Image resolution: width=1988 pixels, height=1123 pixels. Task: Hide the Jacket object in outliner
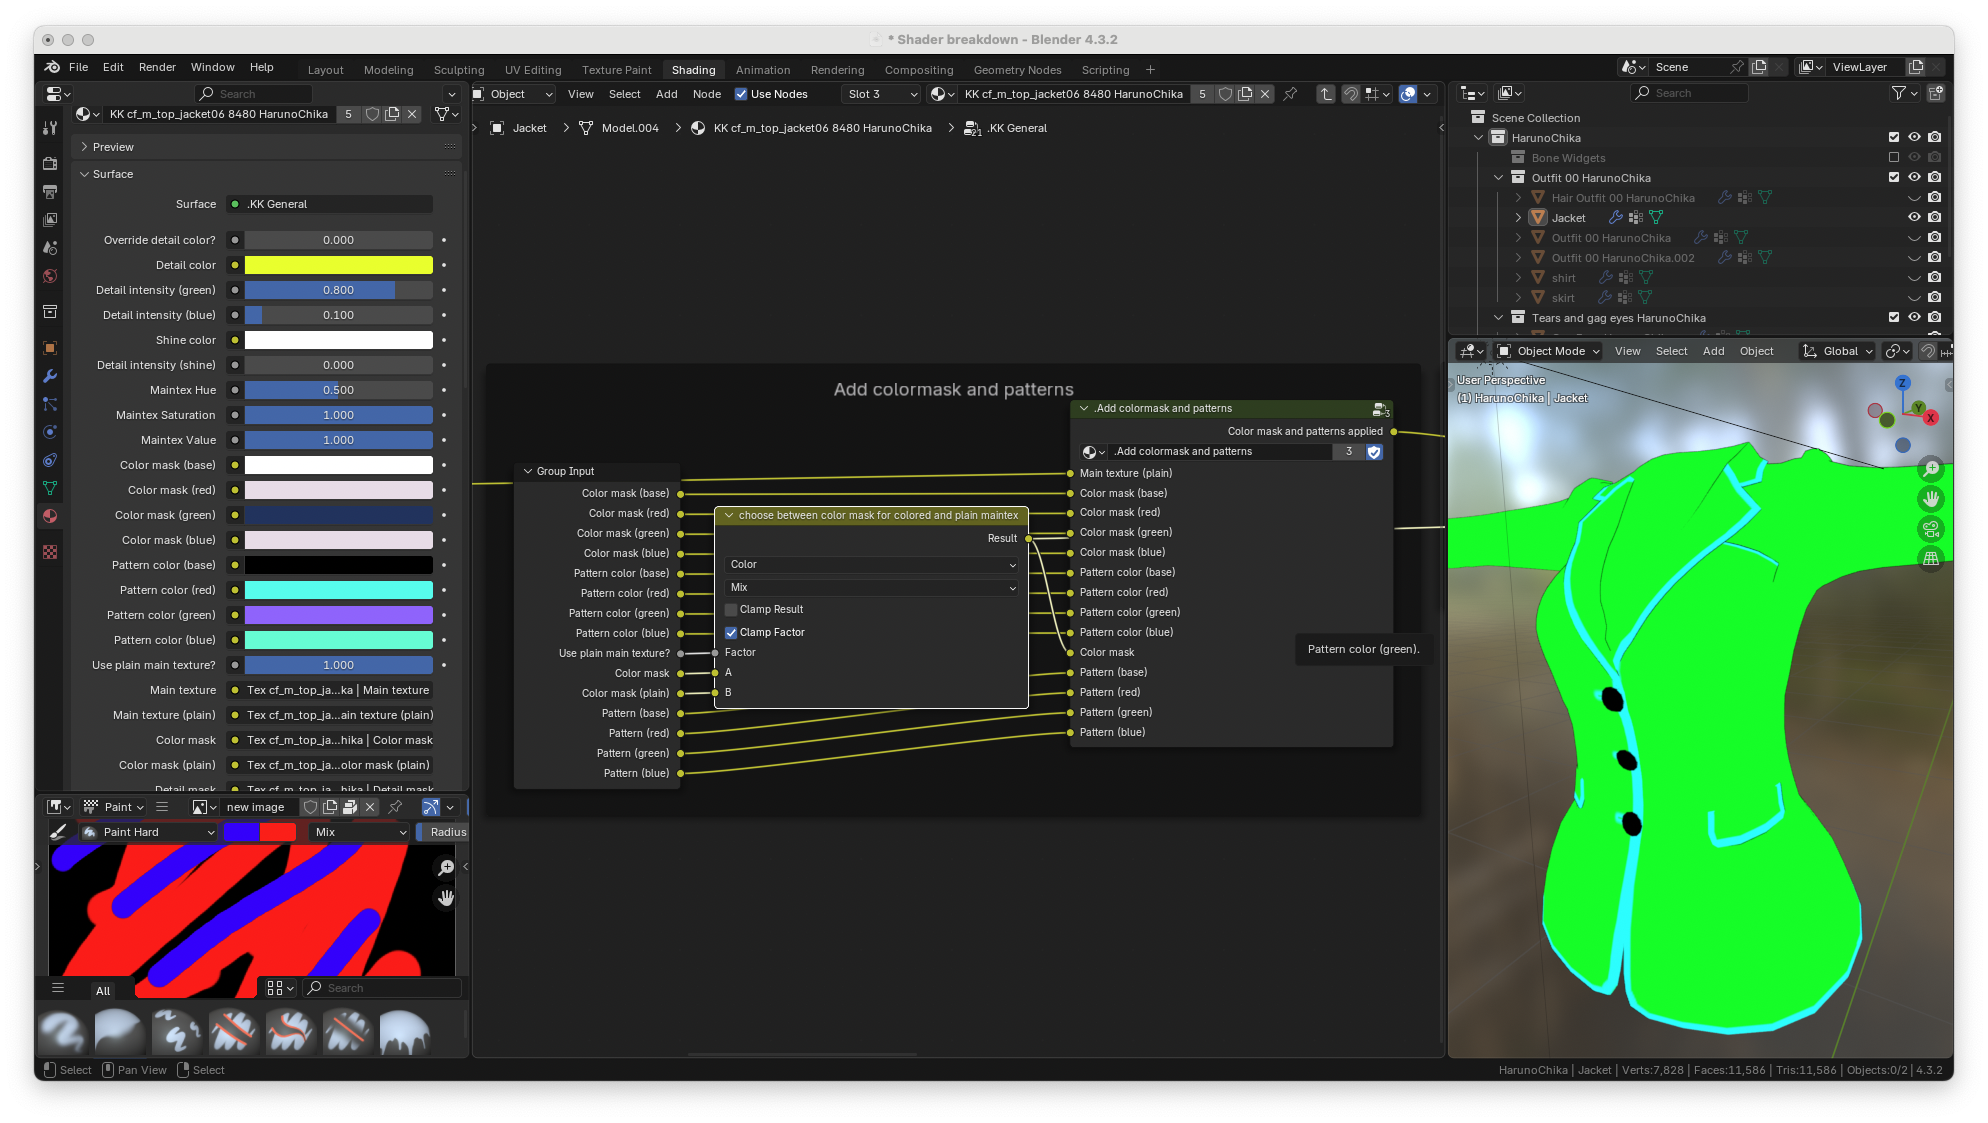coord(1914,217)
